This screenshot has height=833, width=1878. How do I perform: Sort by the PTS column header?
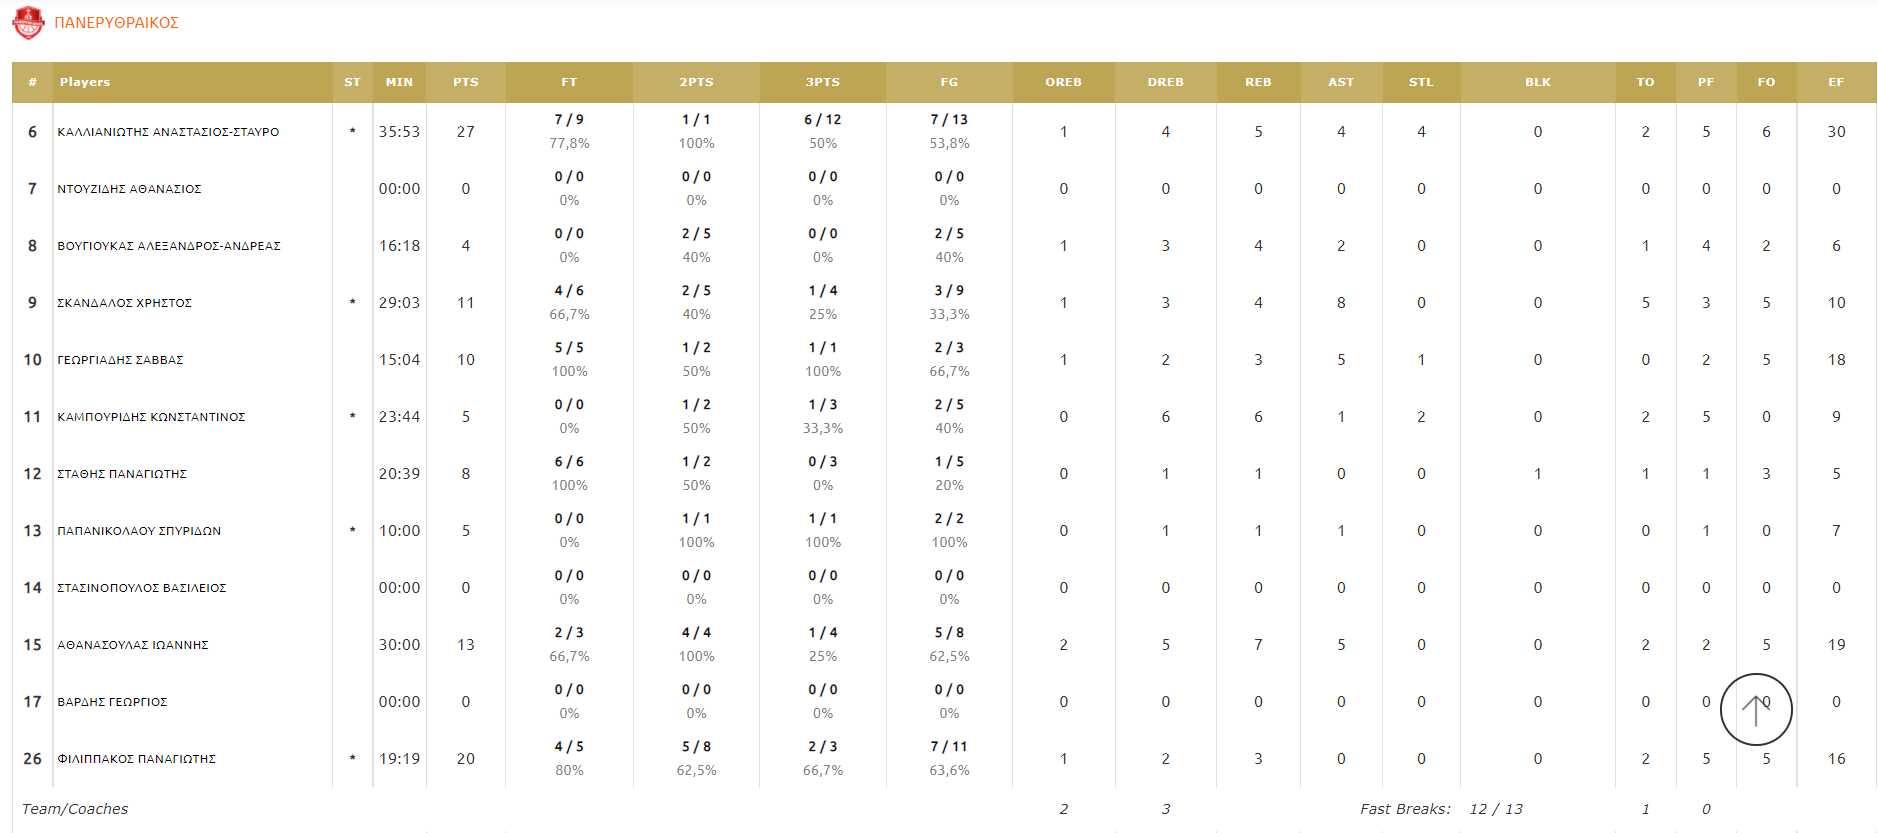(x=465, y=82)
